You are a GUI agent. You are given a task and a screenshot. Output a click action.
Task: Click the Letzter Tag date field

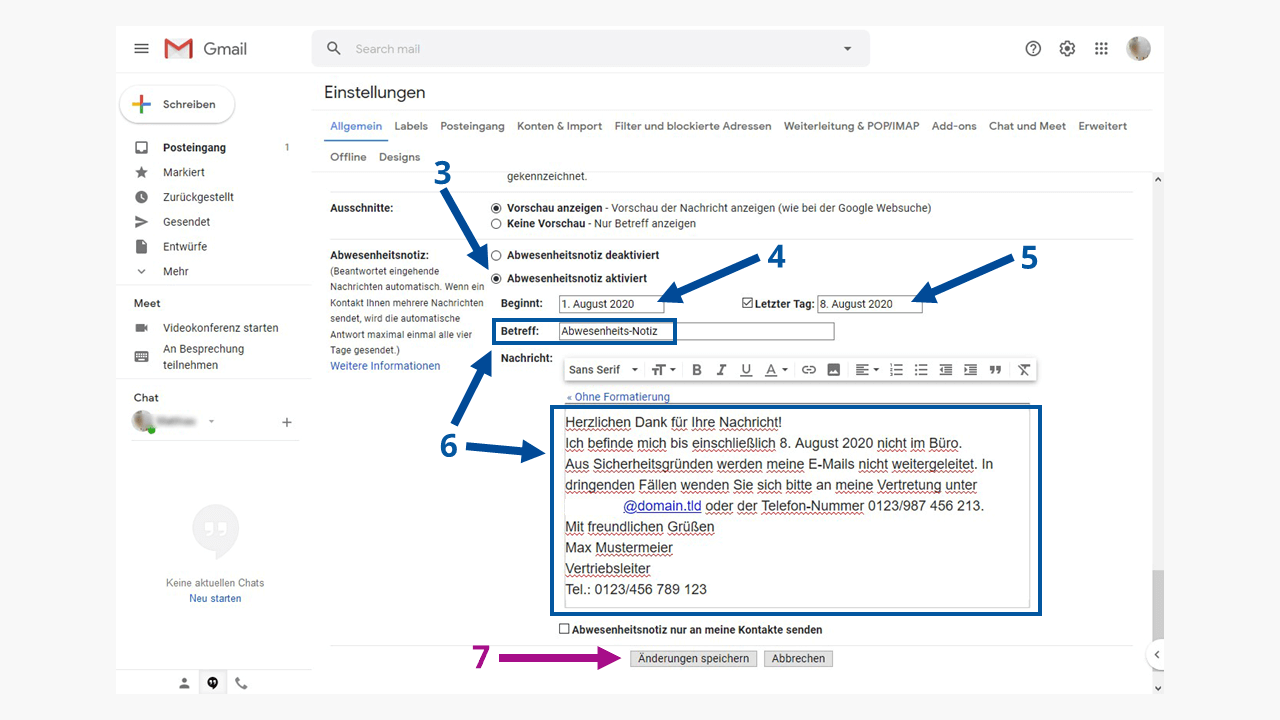pos(870,304)
